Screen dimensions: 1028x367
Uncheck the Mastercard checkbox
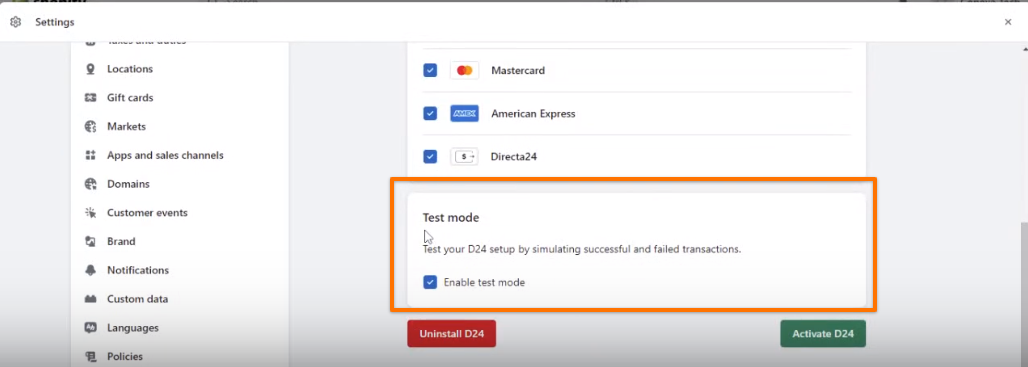pos(430,70)
